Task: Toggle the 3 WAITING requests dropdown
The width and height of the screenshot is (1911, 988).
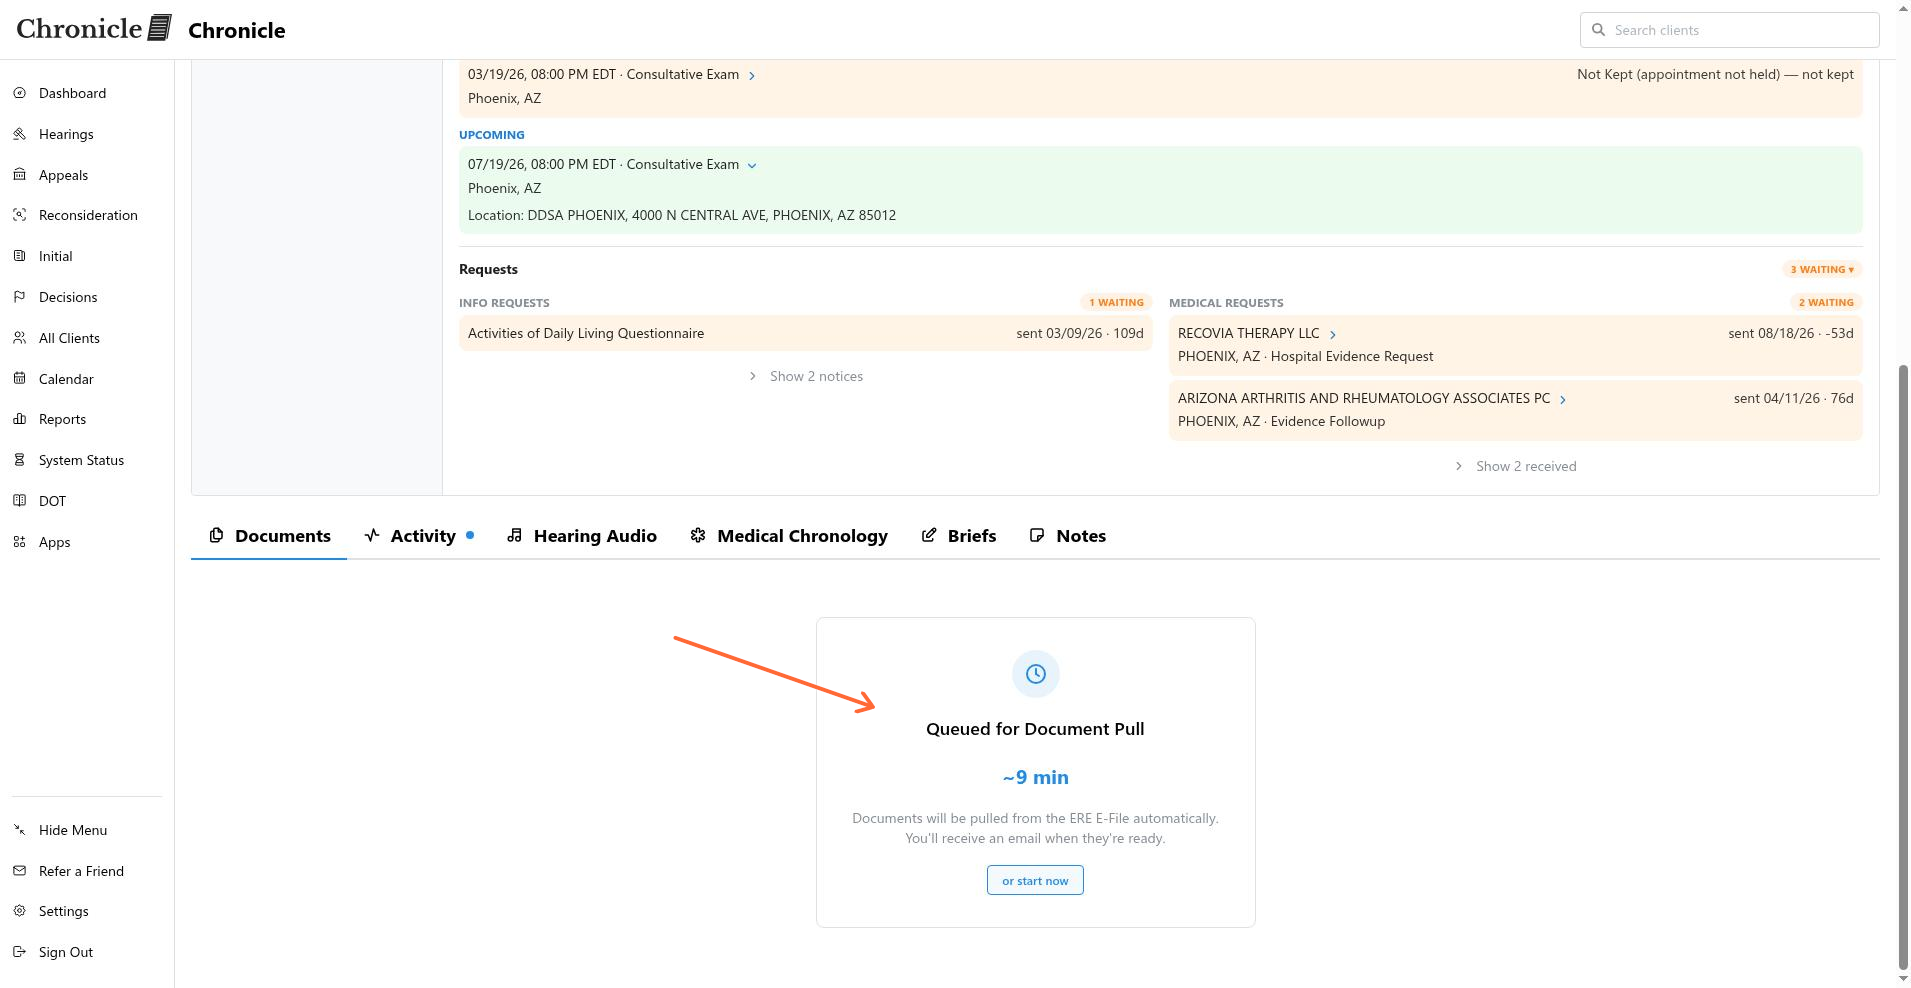Action: pos(1822,269)
